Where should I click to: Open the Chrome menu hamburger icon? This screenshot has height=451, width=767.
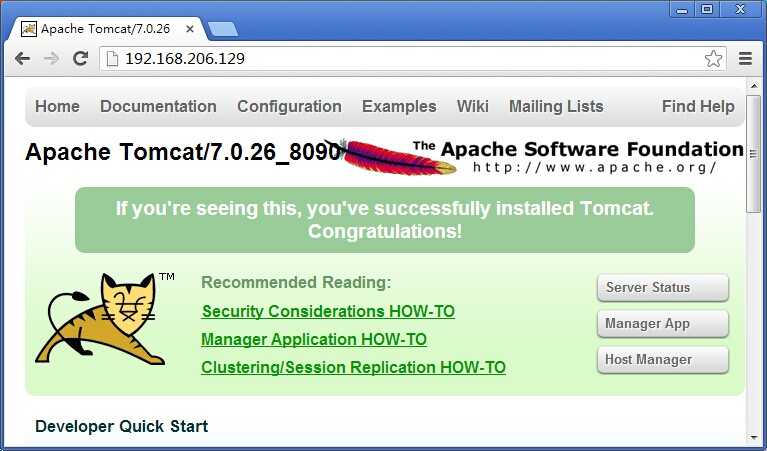click(x=745, y=59)
